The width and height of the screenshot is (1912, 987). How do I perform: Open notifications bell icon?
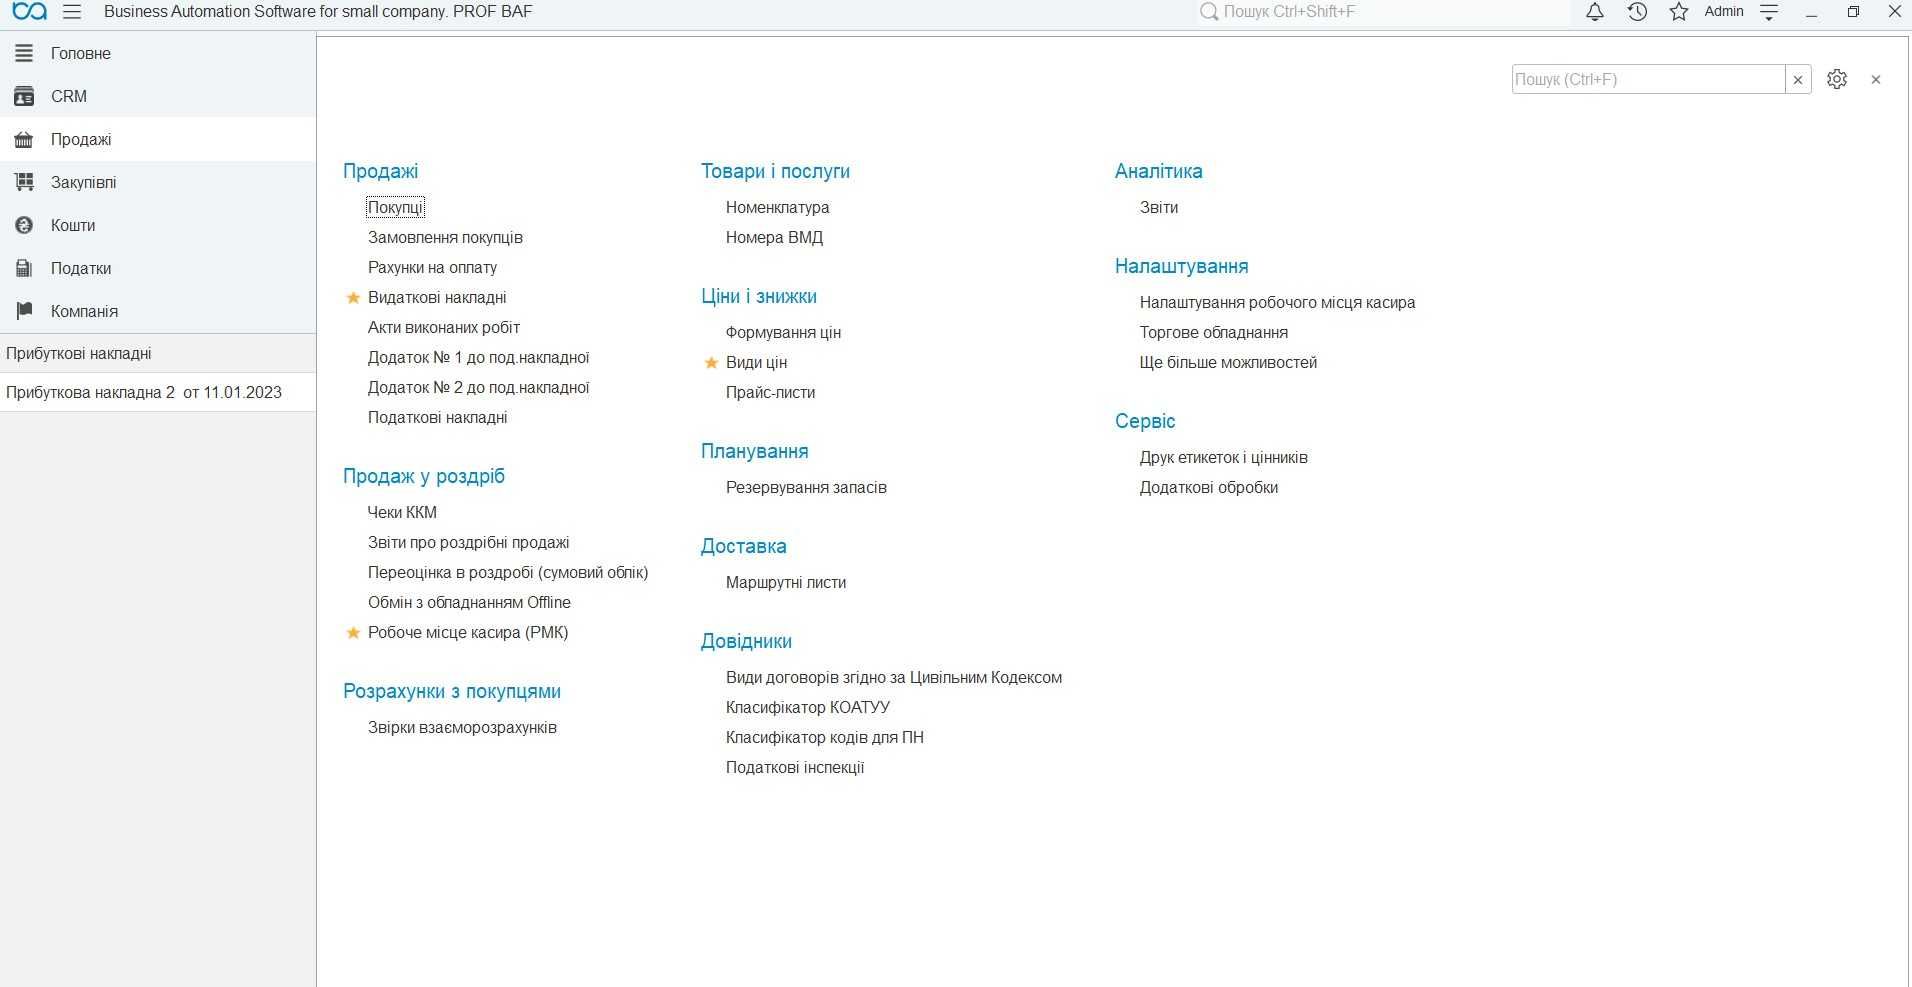(1595, 12)
